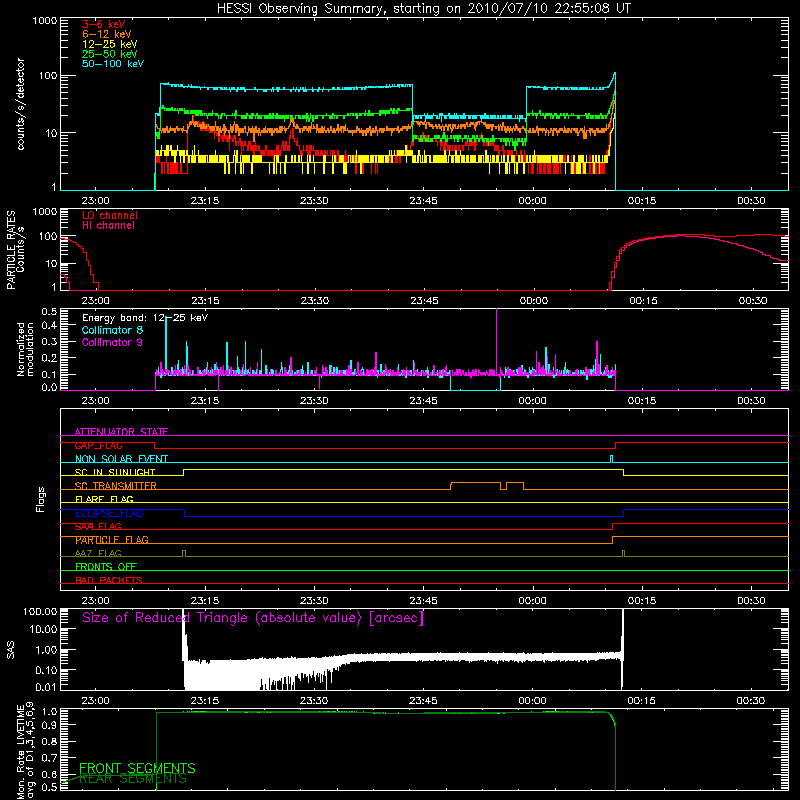The width and height of the screenshot is (800, 800).
Task: Click the Flags vertical axis label
Action: (41, 499)
